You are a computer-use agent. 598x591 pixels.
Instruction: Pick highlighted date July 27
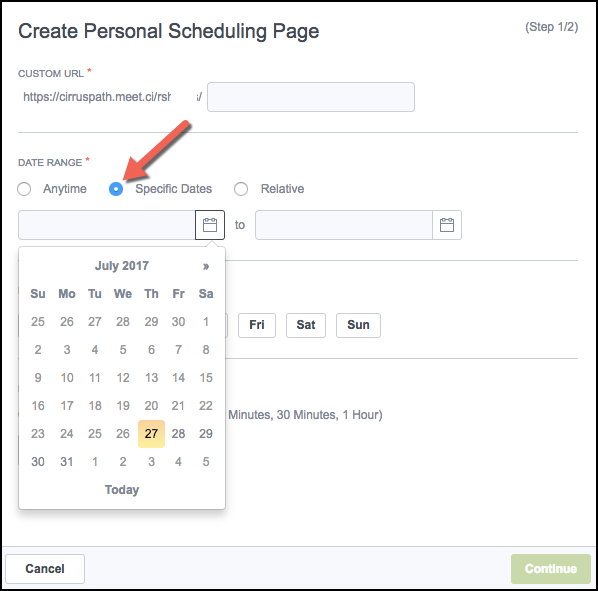point(151,434)
